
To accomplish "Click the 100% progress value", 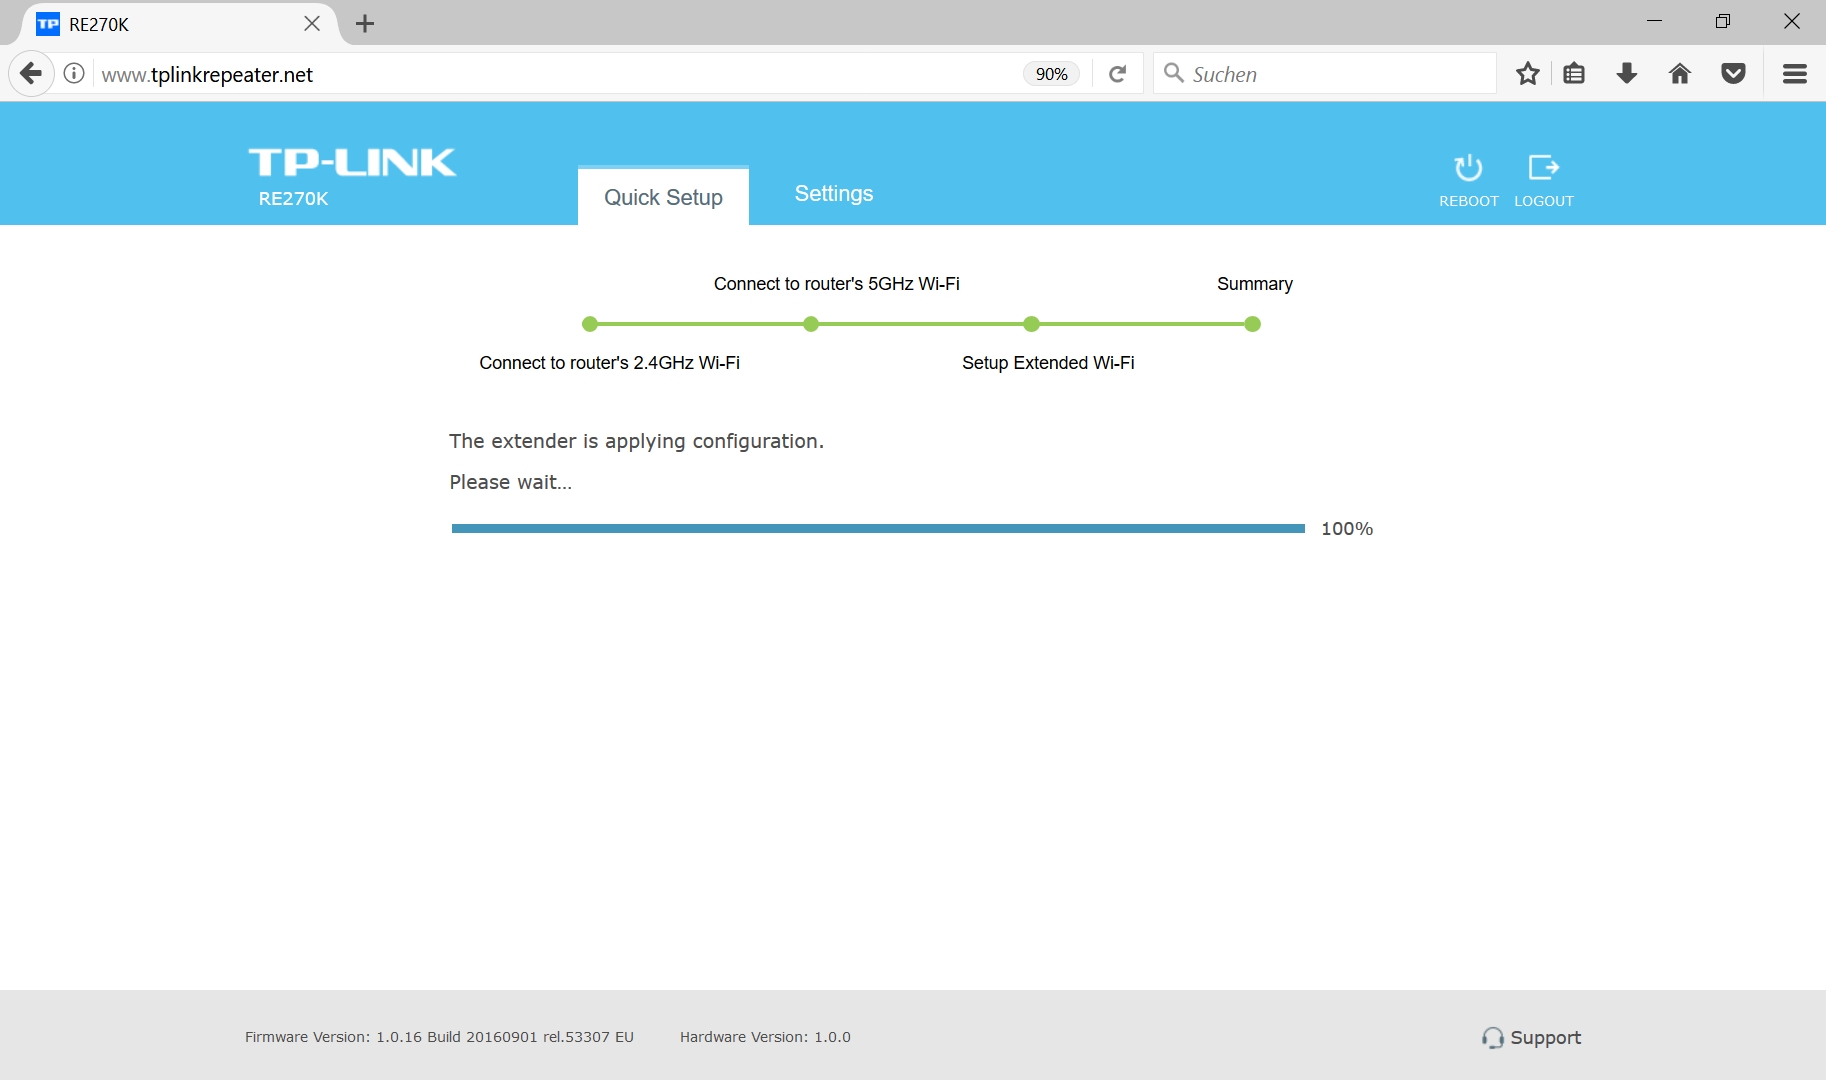I will pyautogui.click(x=1347, y=529).
